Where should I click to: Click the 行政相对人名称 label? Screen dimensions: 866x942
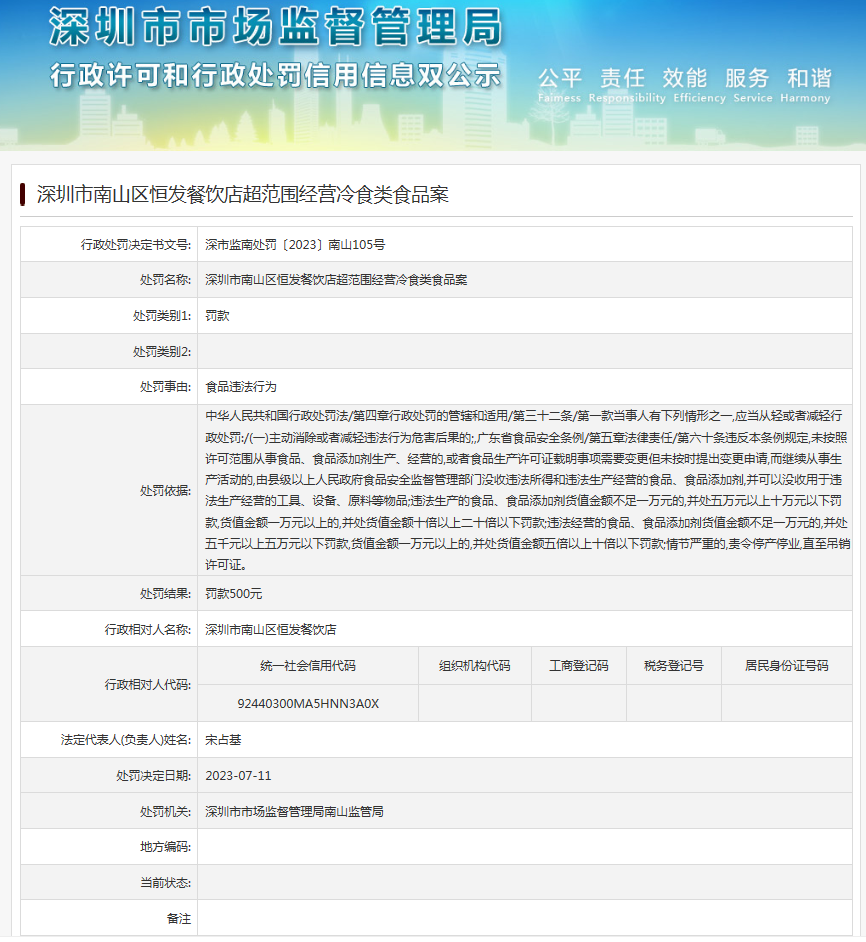pyautogui.click(x=148, y=630)
